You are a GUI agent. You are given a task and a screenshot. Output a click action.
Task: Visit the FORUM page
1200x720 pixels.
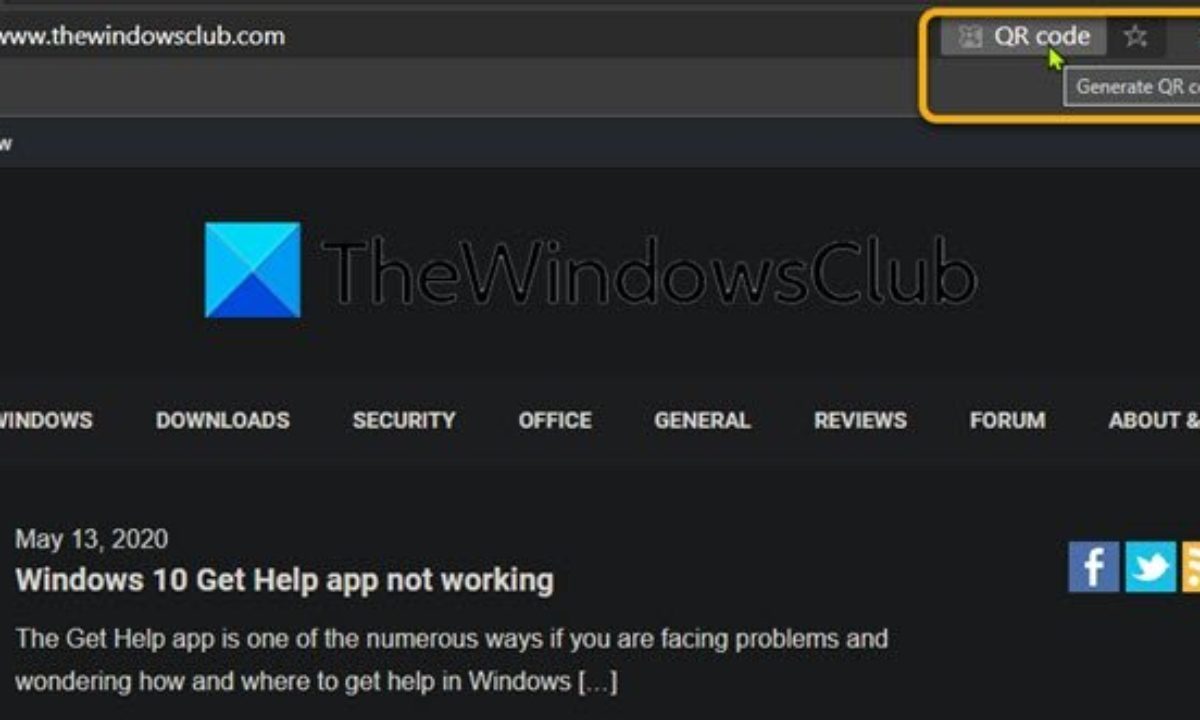[x=1007, y=420]
